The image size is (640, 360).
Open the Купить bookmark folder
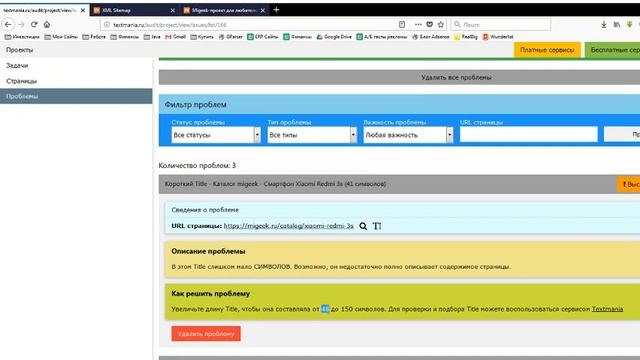pyautogui.click(x=202, y=37)
